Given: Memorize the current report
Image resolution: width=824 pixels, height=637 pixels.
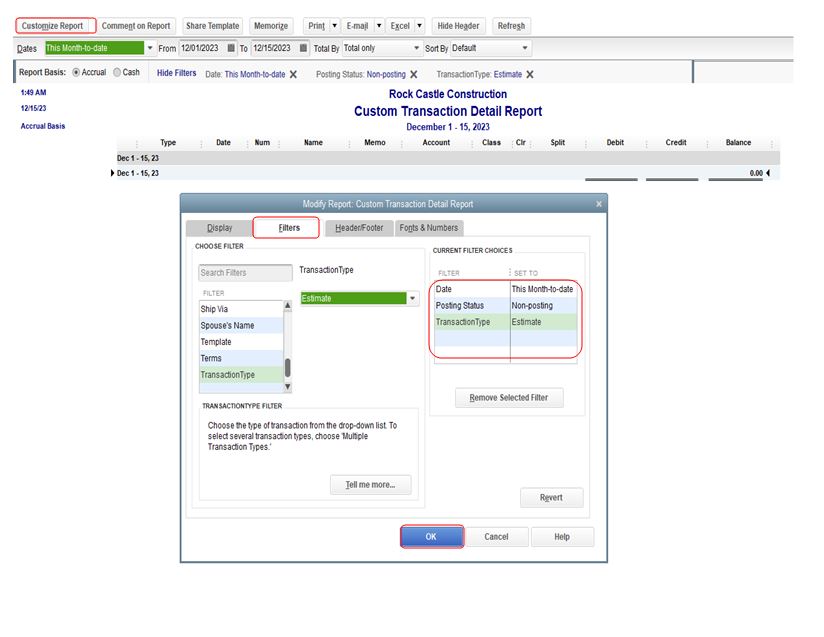Looking at the screenshot, I should 271,25.
